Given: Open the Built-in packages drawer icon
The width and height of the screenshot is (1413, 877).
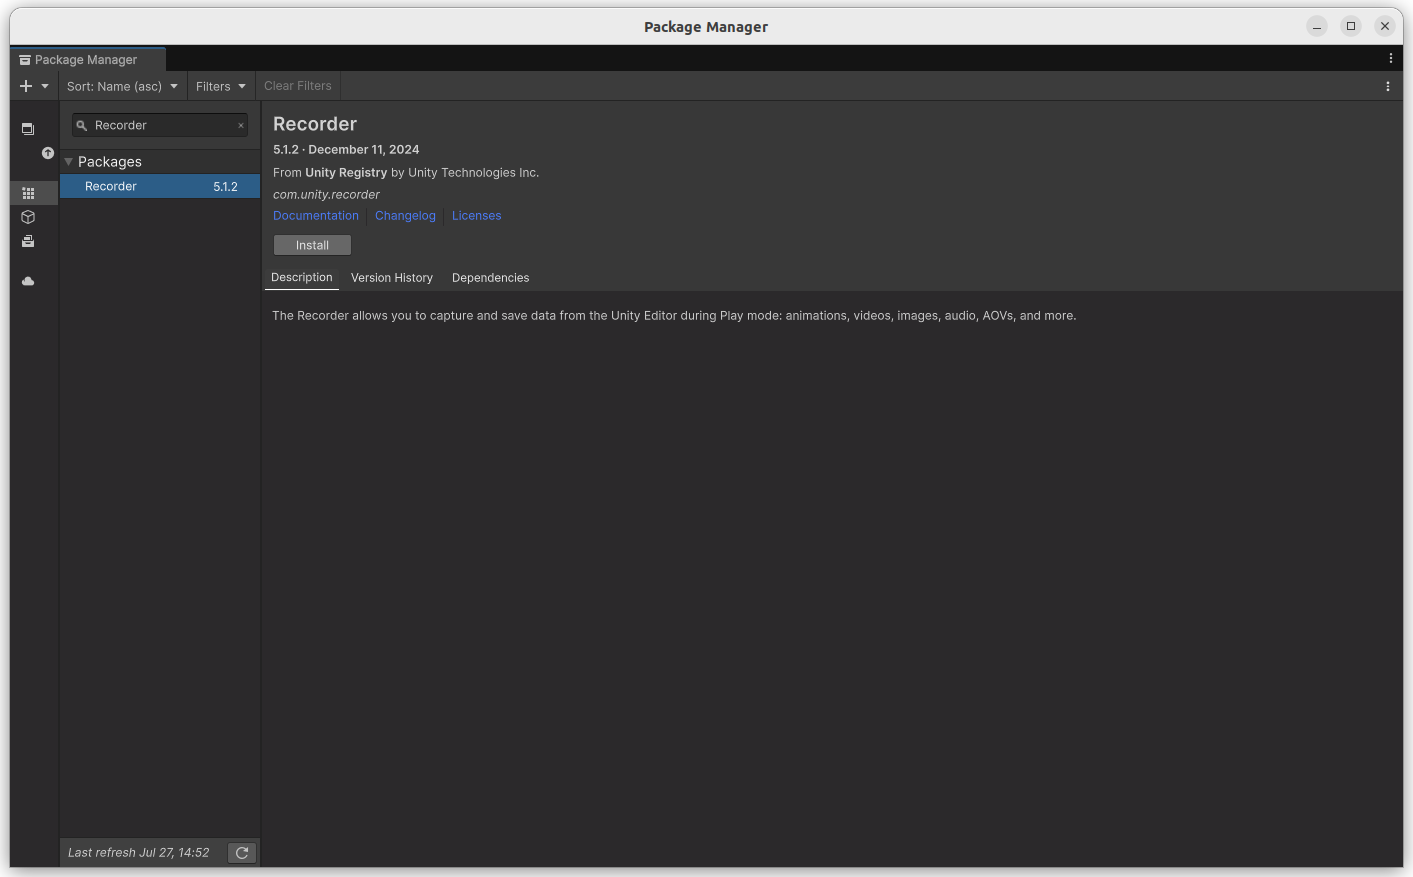Looking at the screenshot, I should coord(28,241).
